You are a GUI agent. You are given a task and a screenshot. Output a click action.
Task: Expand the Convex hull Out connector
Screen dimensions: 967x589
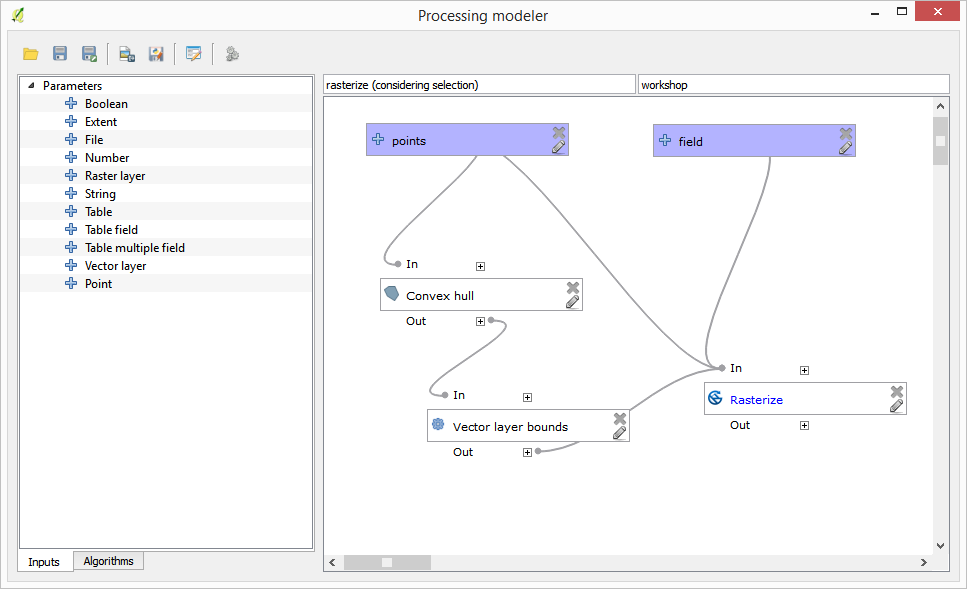coord(480,321)
